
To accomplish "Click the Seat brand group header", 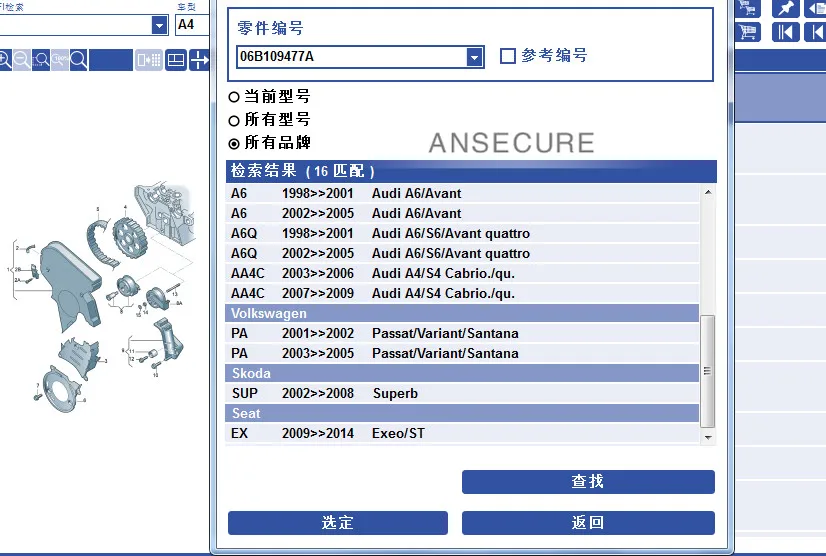I will (462, 413).
